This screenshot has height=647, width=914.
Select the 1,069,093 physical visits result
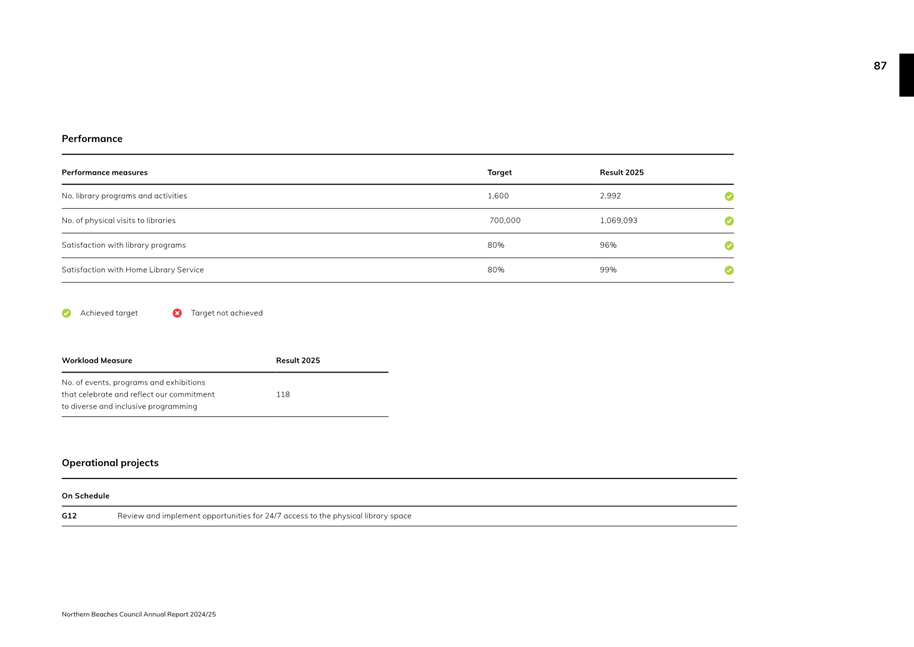pyautogui.click(x=618, y=221)
